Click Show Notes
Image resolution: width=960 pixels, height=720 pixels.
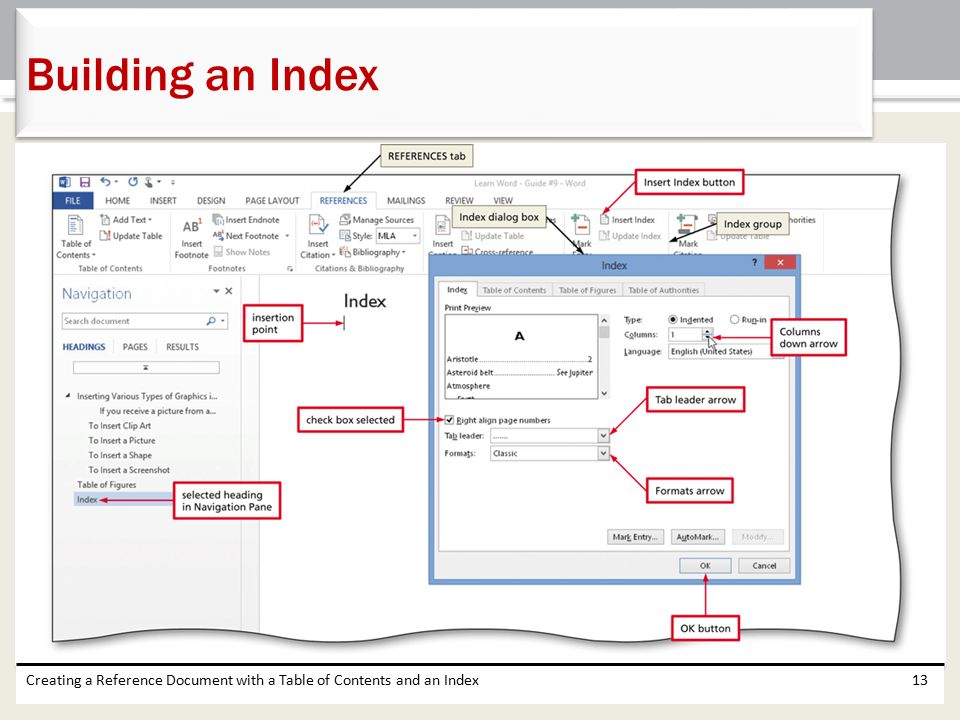click(x=242, y=252)
